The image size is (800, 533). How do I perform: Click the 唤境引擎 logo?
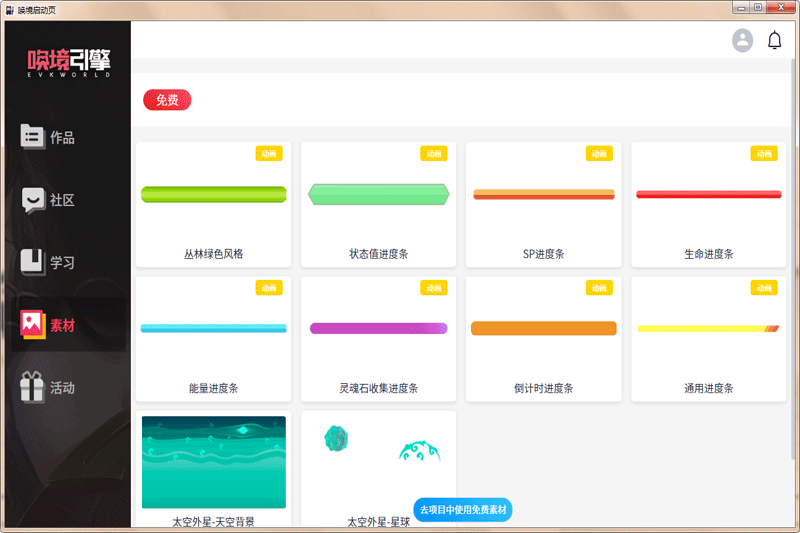coord(69,63)
